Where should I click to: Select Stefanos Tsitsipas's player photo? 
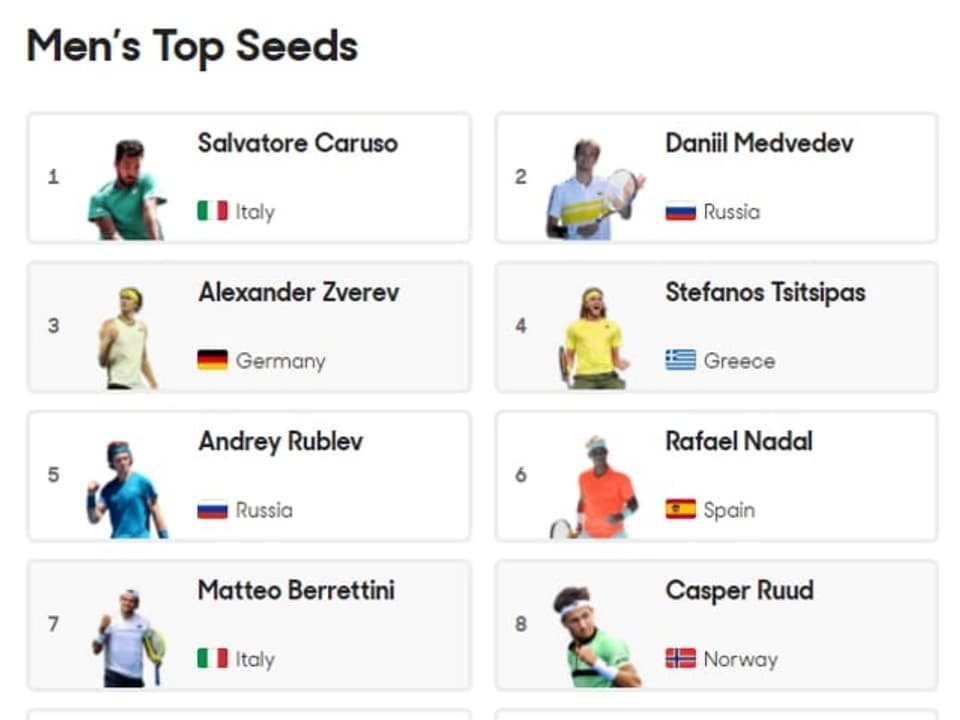[x=594, y=338]
